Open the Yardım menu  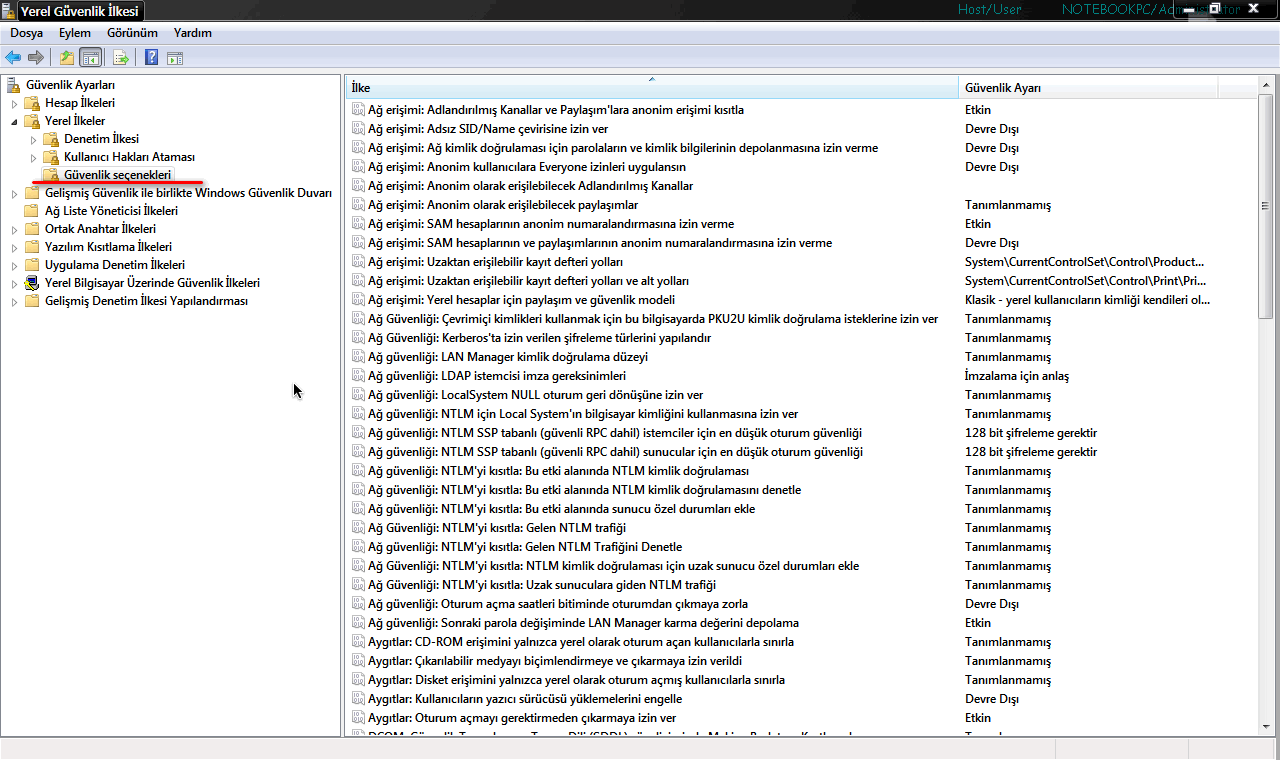[x=193, y=33]
